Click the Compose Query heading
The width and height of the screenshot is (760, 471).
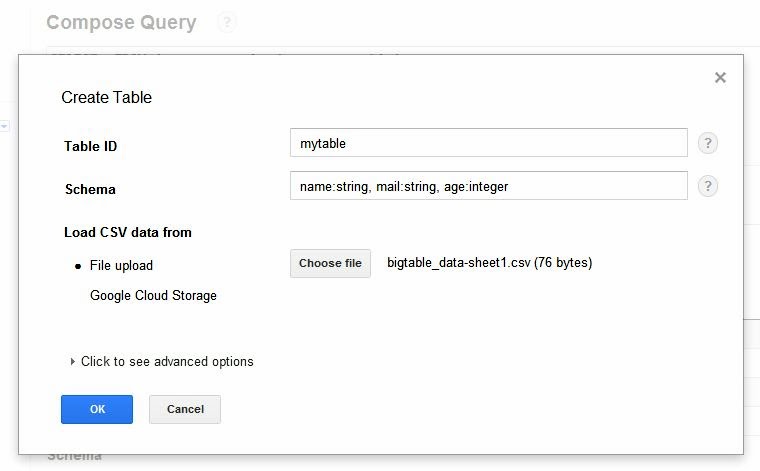121,22
